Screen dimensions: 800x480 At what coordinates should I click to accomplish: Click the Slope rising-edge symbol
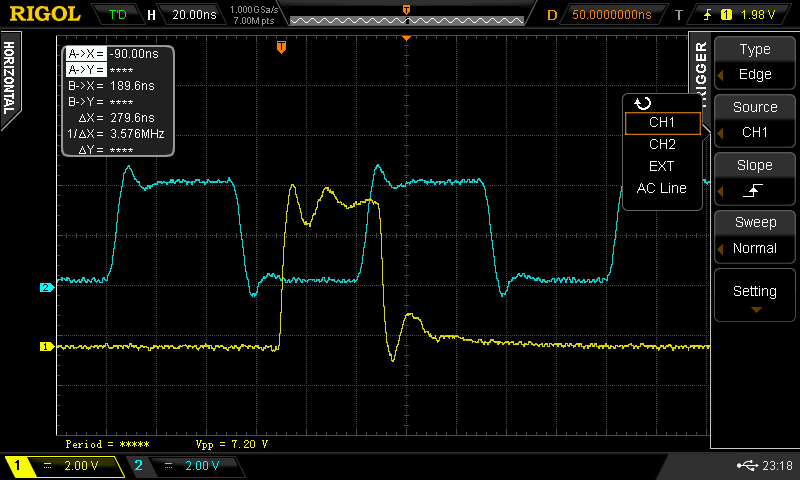[753, 191]
